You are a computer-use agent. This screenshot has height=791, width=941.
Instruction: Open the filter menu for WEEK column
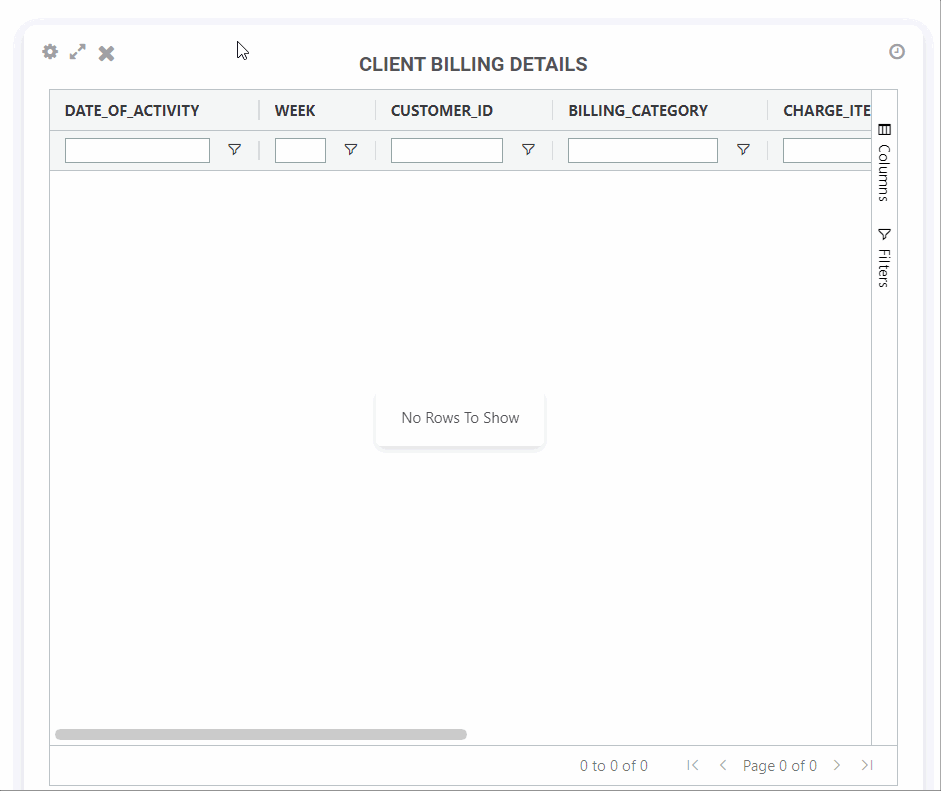click(x=351, y=150)
